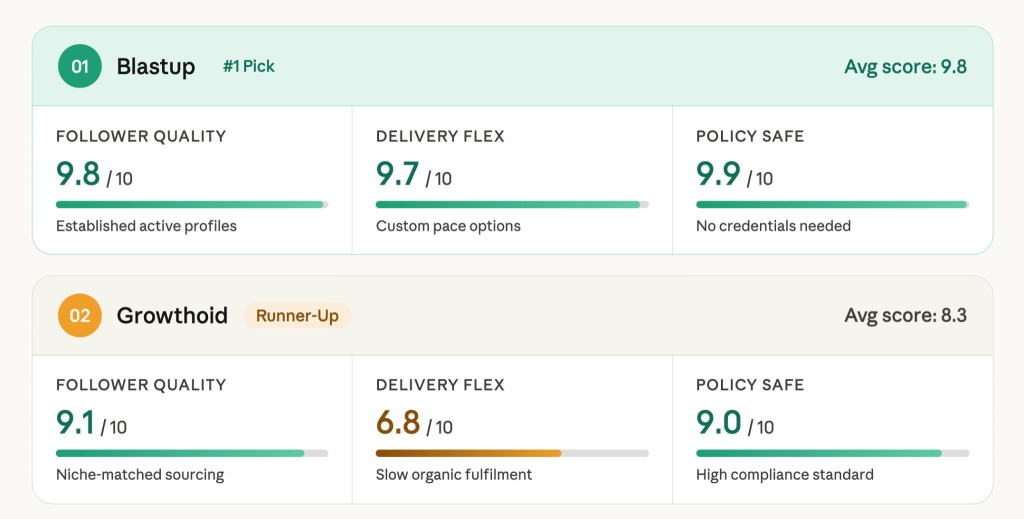Click the #1 Pick label

point(249,67)
